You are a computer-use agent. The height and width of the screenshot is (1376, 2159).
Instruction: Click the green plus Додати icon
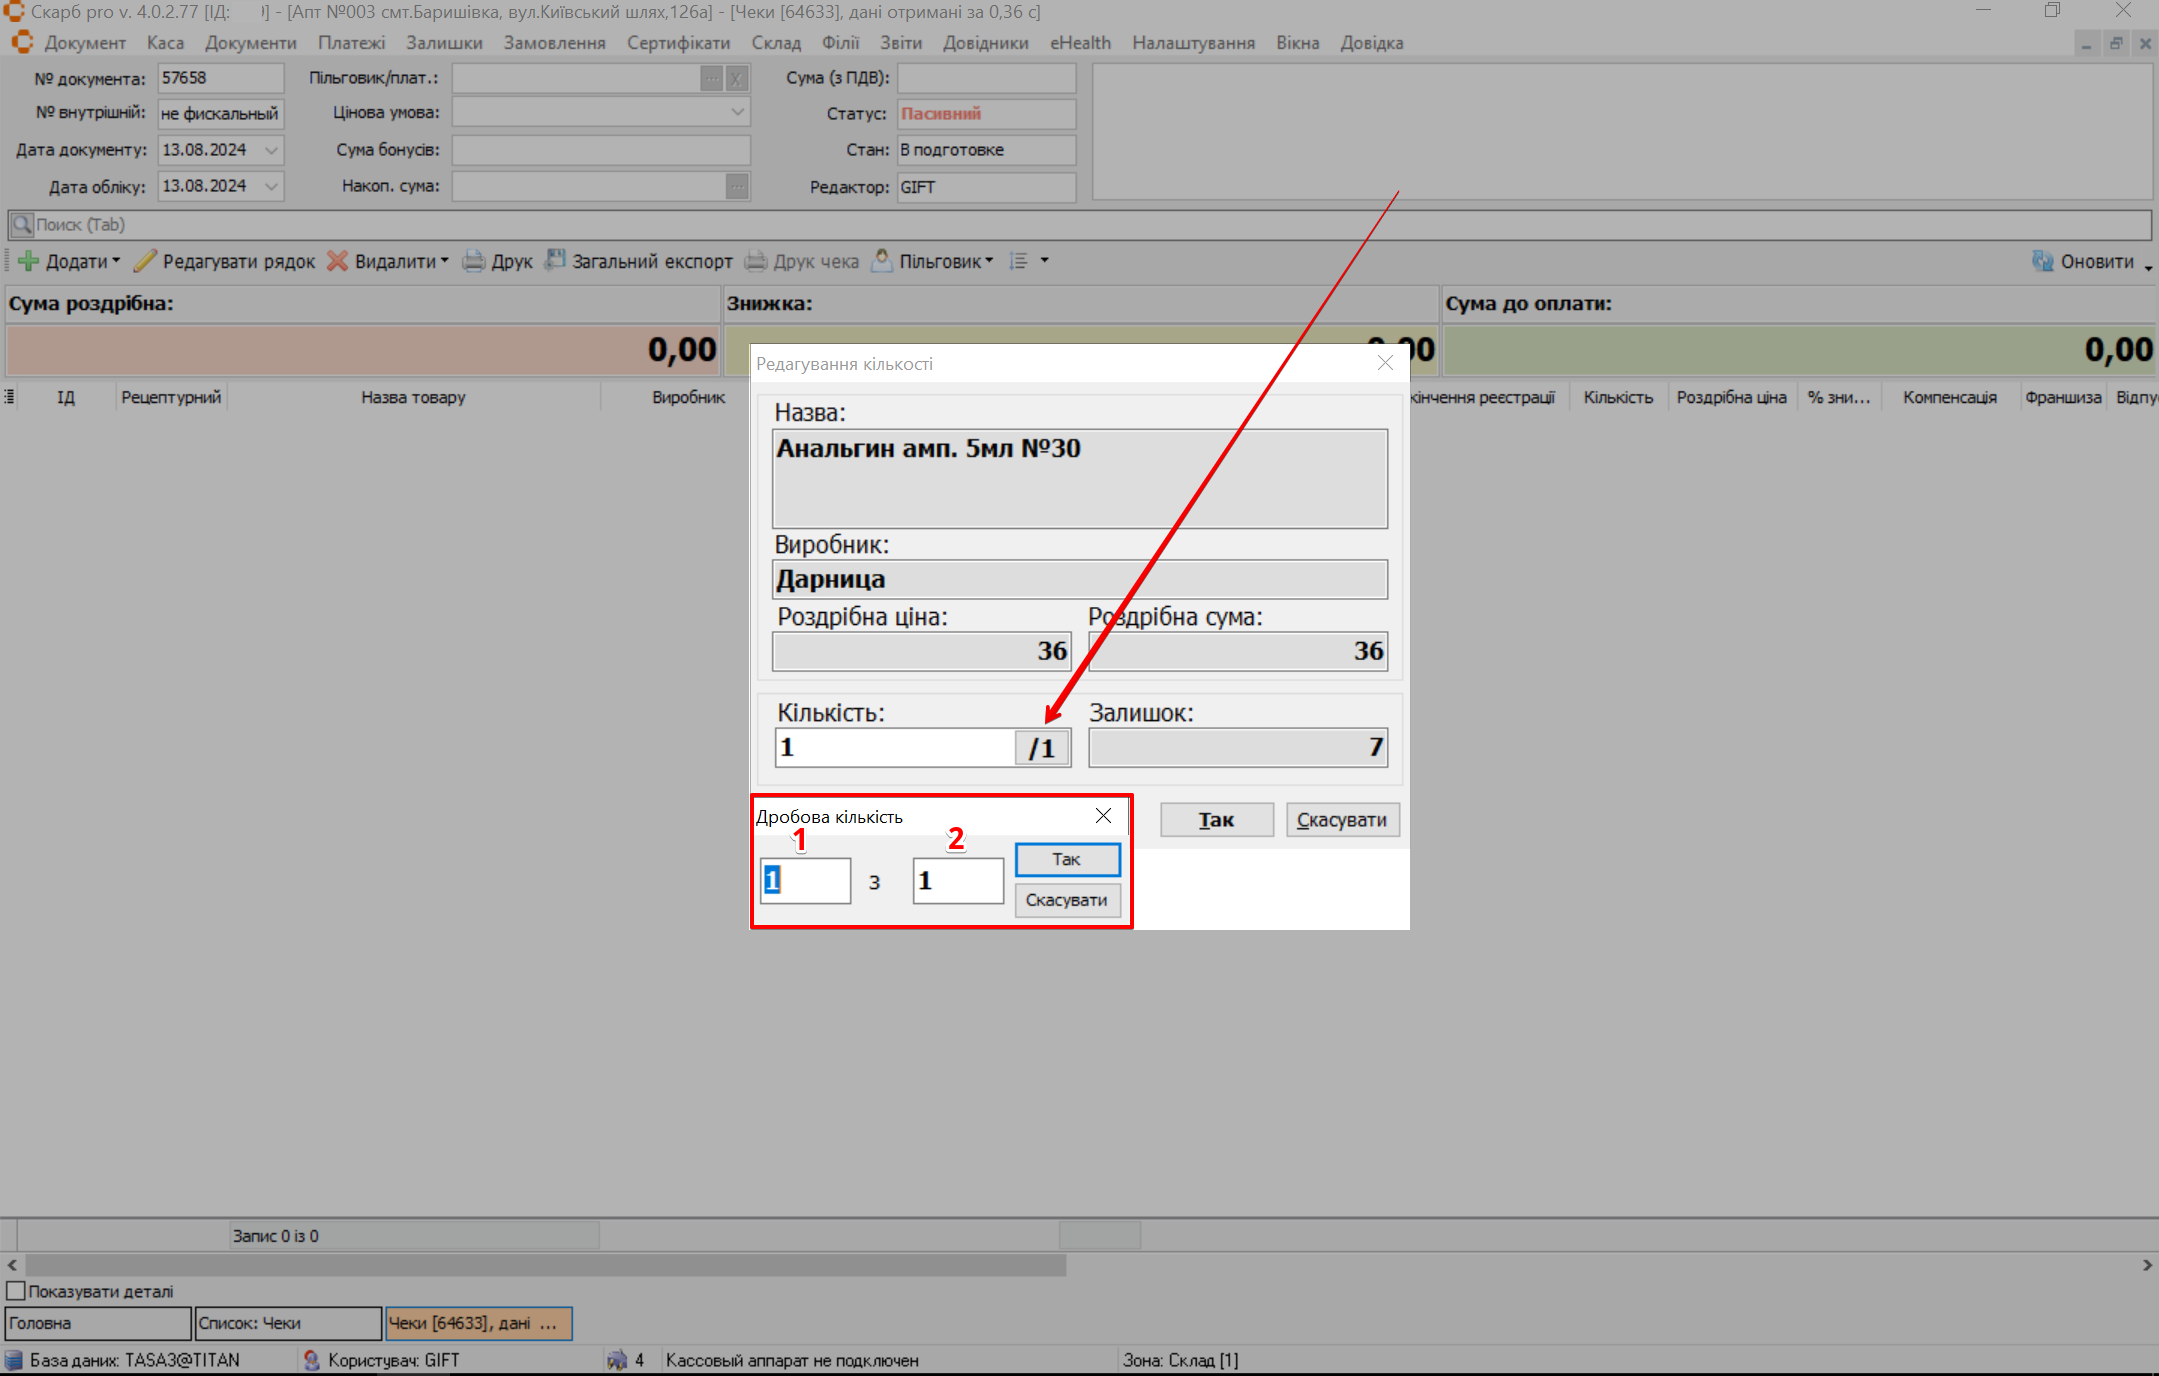coord(29,261)
